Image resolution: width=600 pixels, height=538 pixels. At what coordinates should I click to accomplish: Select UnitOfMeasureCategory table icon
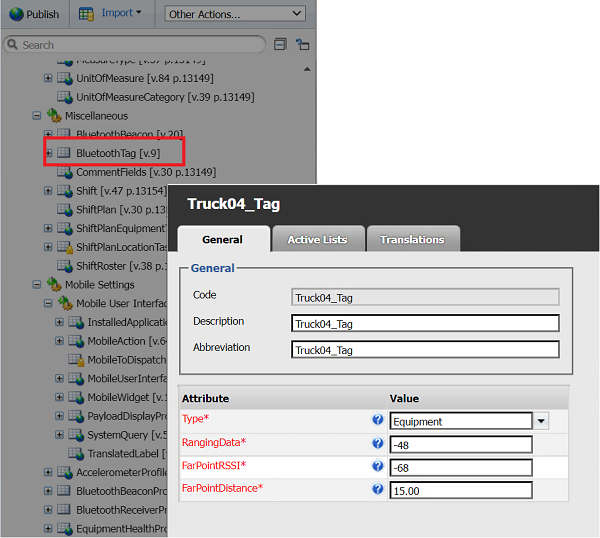coord(65,97)
